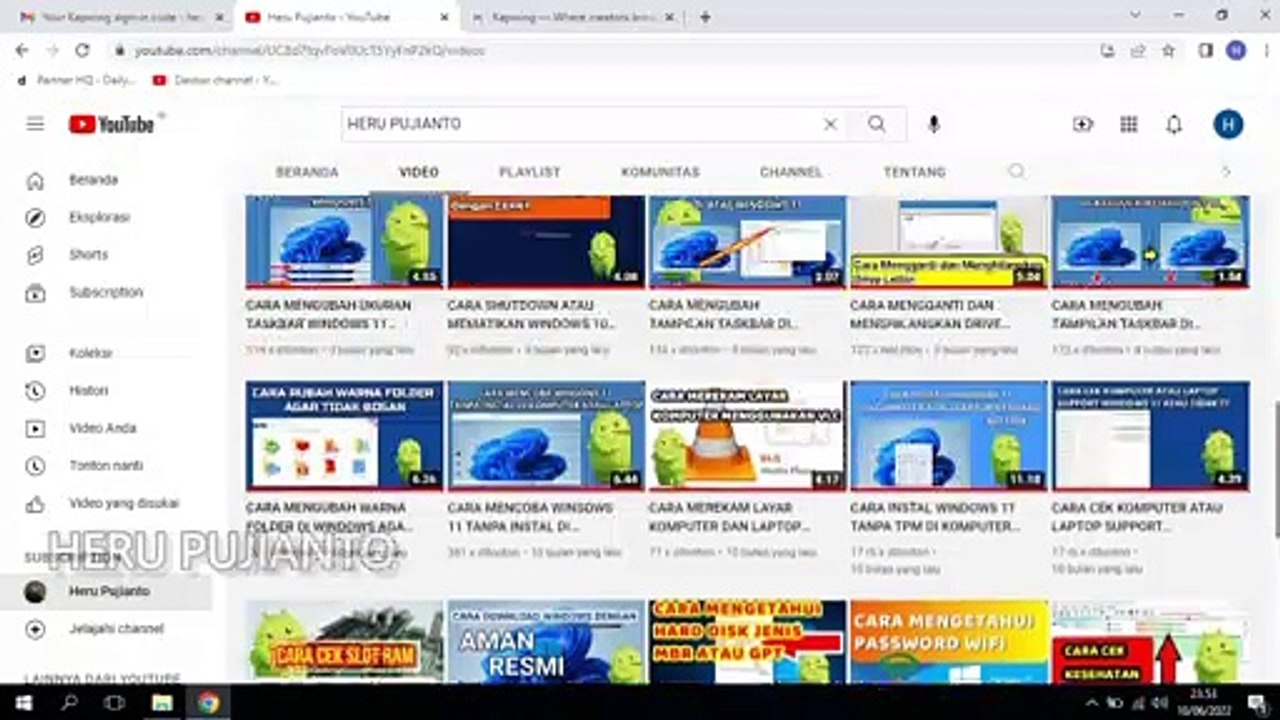The image size is (1280, 720).
Task: Open the YouTube guide hamburger menu
Action: pyautogui.click(x=35, y=124)
